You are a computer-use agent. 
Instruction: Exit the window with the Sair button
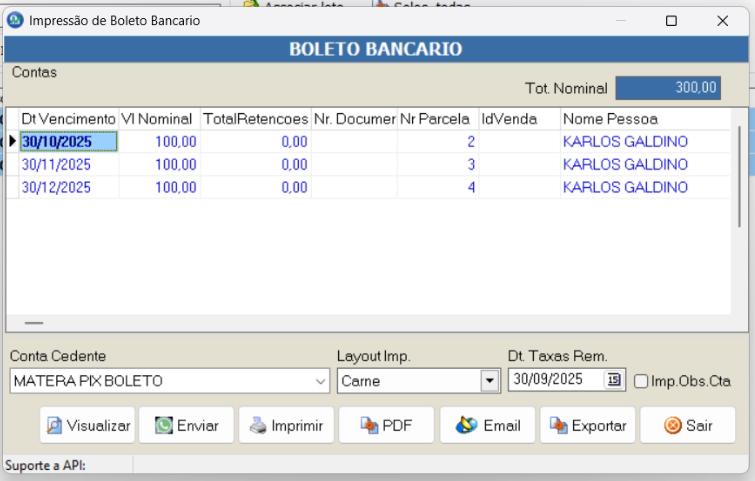pos(687,425)
